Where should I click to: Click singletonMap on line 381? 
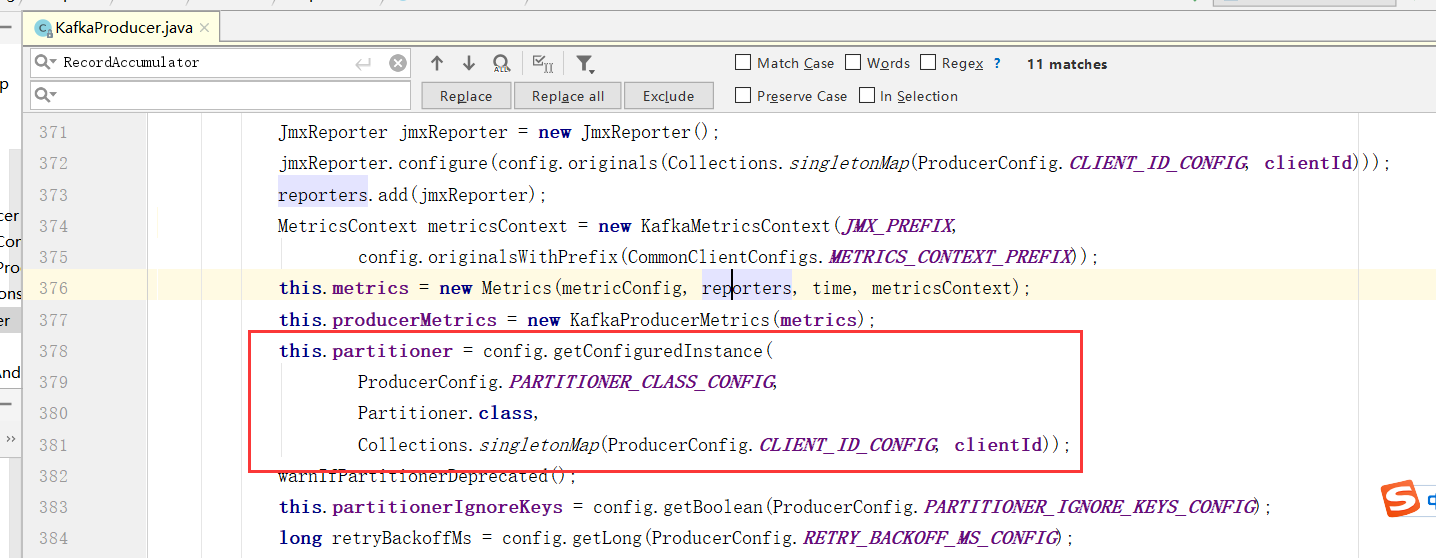(539, 444)
